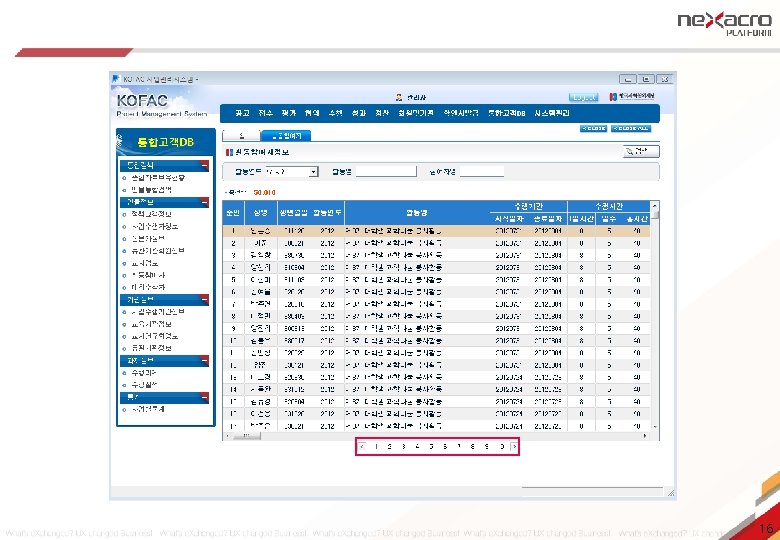This screenshot has height=540, width=780.
Task: Click the magnifier search button
Action: click(x=641, y=151)
